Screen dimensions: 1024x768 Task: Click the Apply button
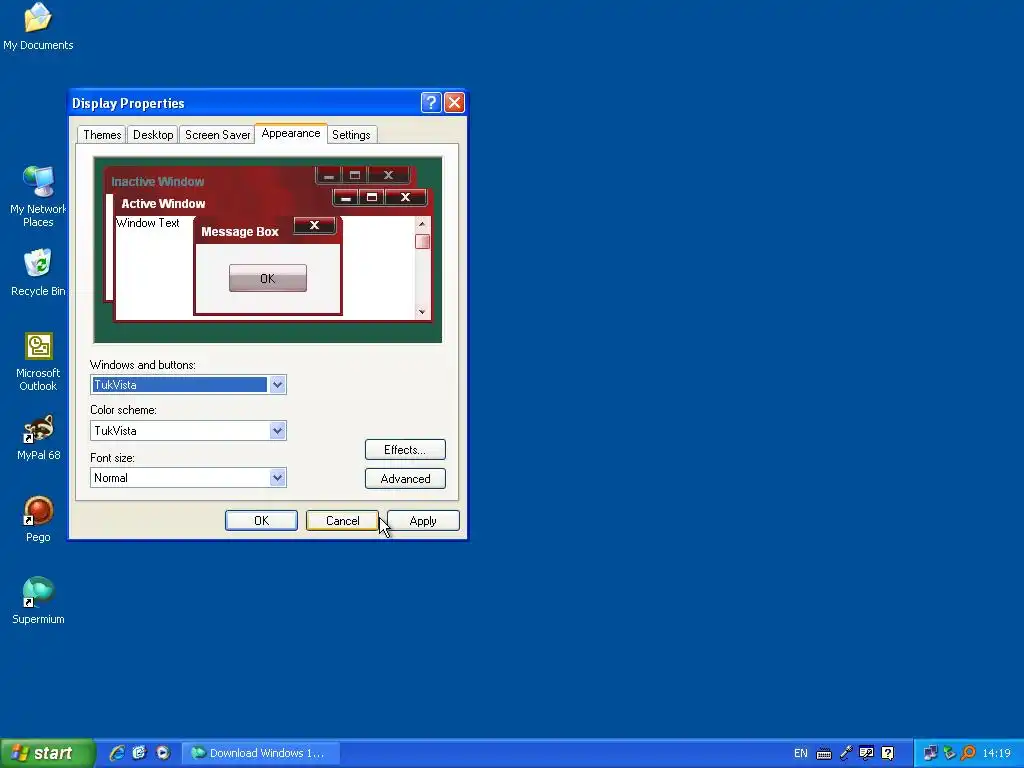tap(423, 520)
